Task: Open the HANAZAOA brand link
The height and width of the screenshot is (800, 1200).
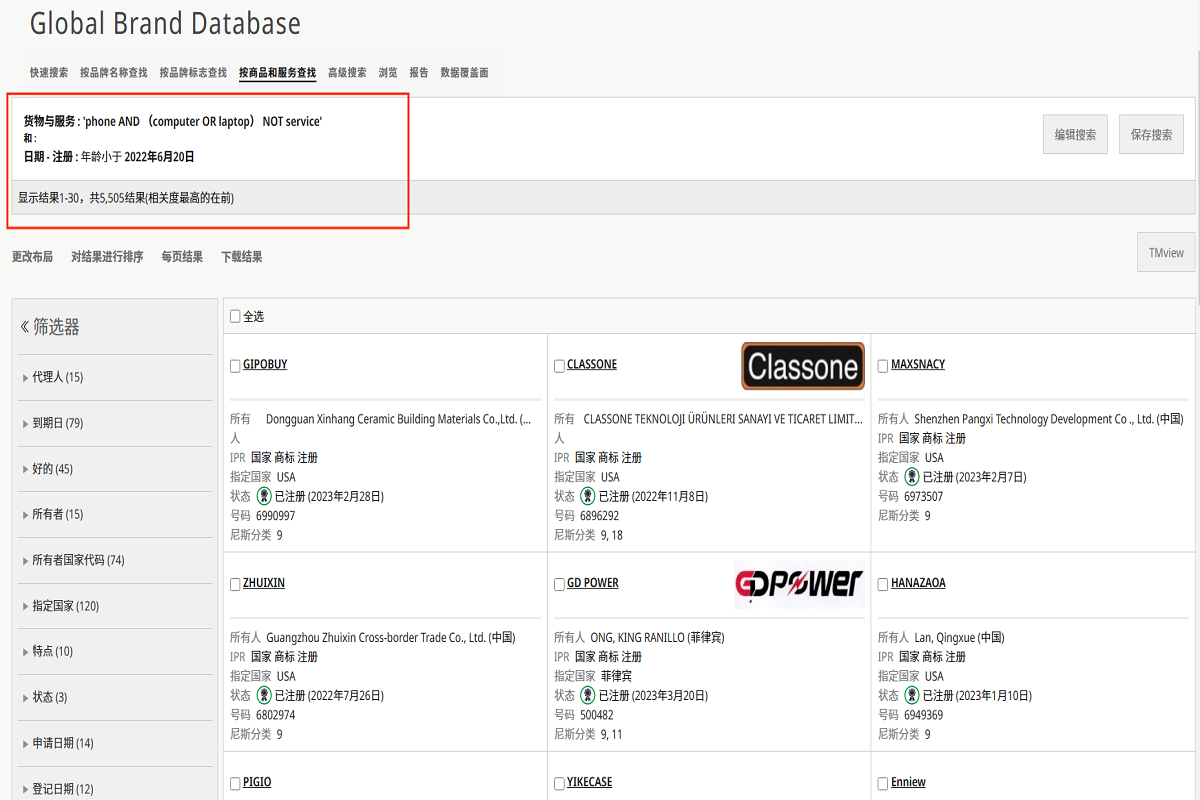Action: point(918,583)
